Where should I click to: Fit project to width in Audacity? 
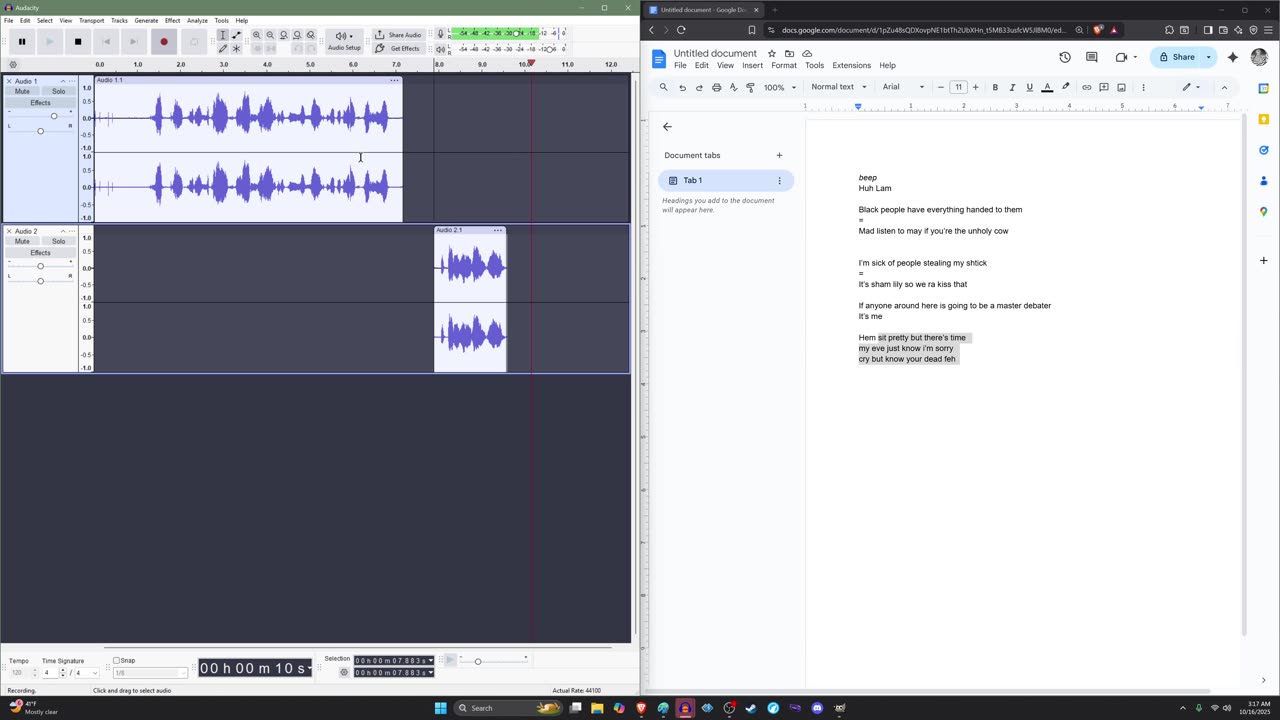[297, 36]
